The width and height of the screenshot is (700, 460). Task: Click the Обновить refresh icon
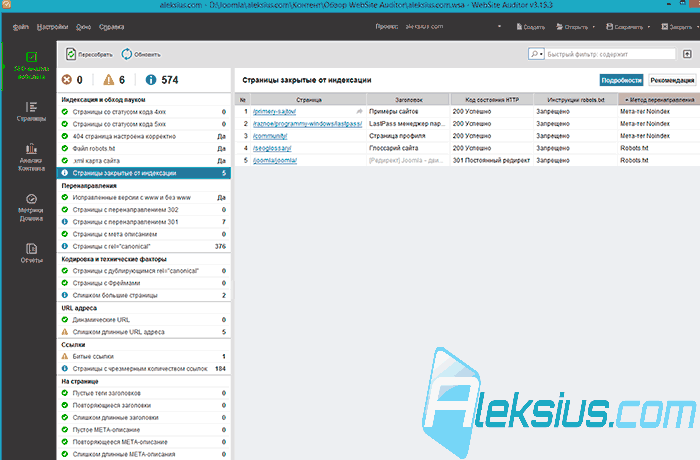[x=127, y=54]
